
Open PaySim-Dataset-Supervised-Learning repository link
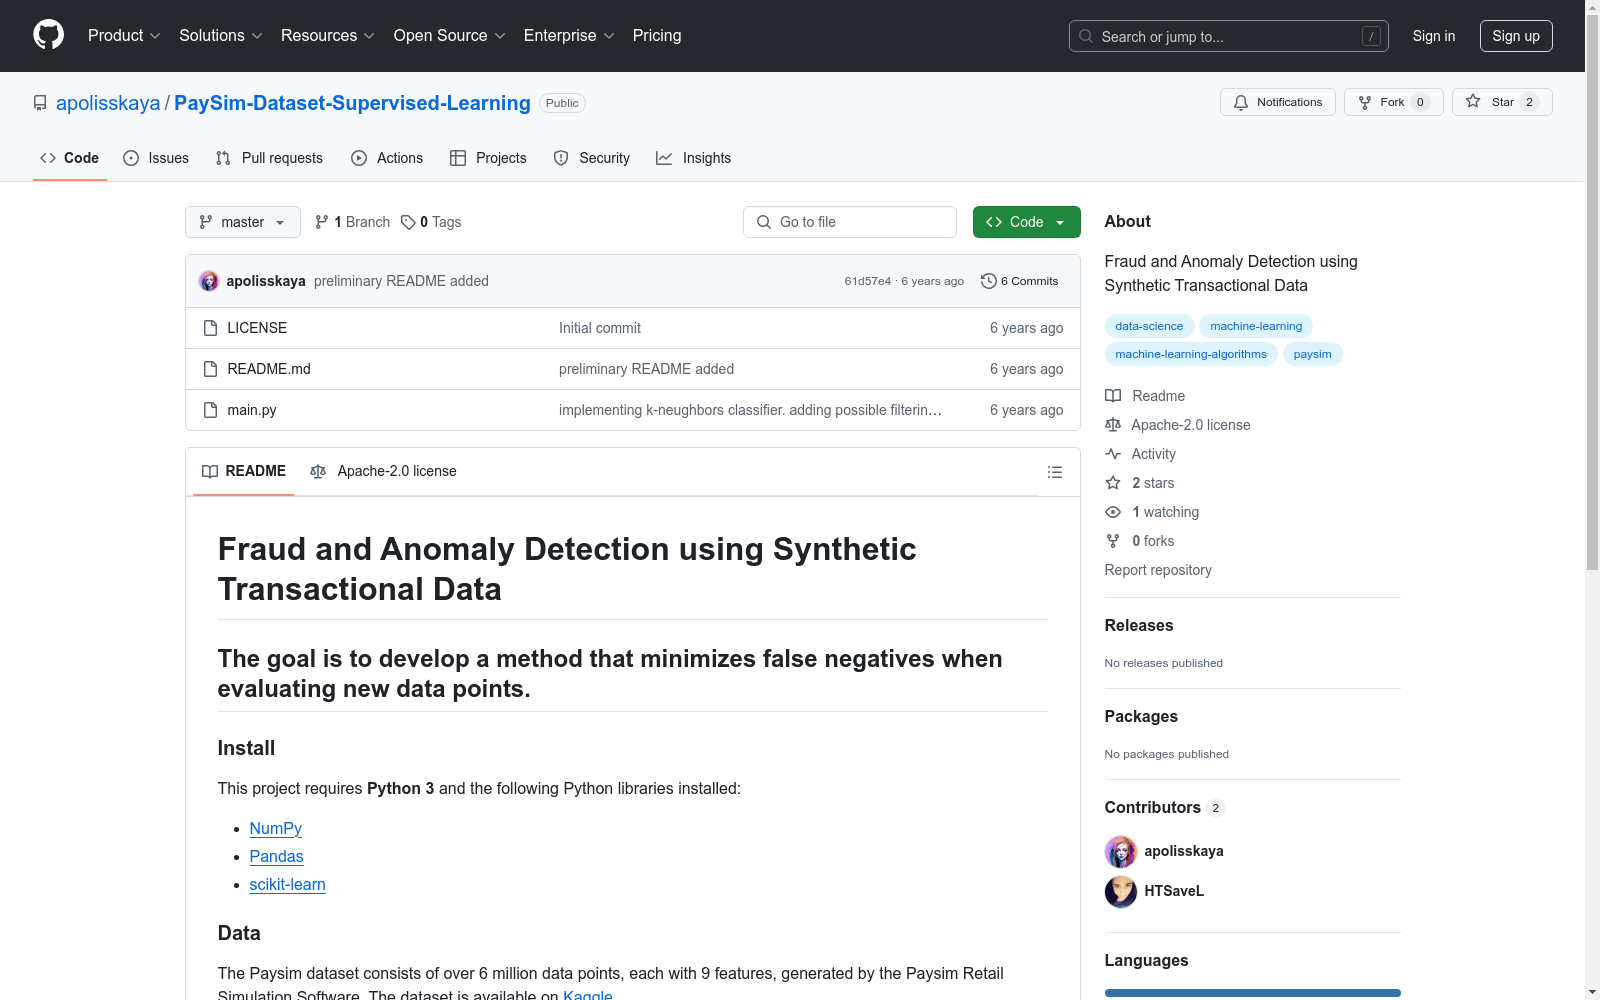(352, 103)
